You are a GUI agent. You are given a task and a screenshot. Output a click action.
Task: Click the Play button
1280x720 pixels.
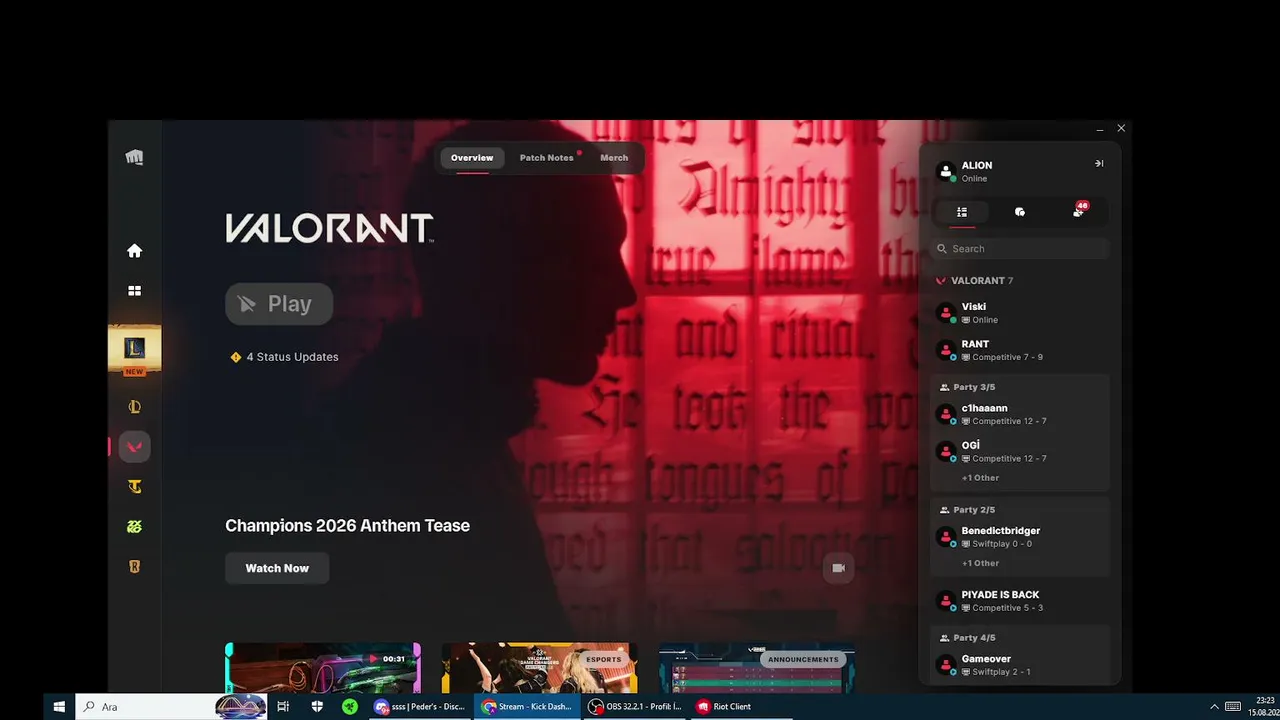(279, 304)
